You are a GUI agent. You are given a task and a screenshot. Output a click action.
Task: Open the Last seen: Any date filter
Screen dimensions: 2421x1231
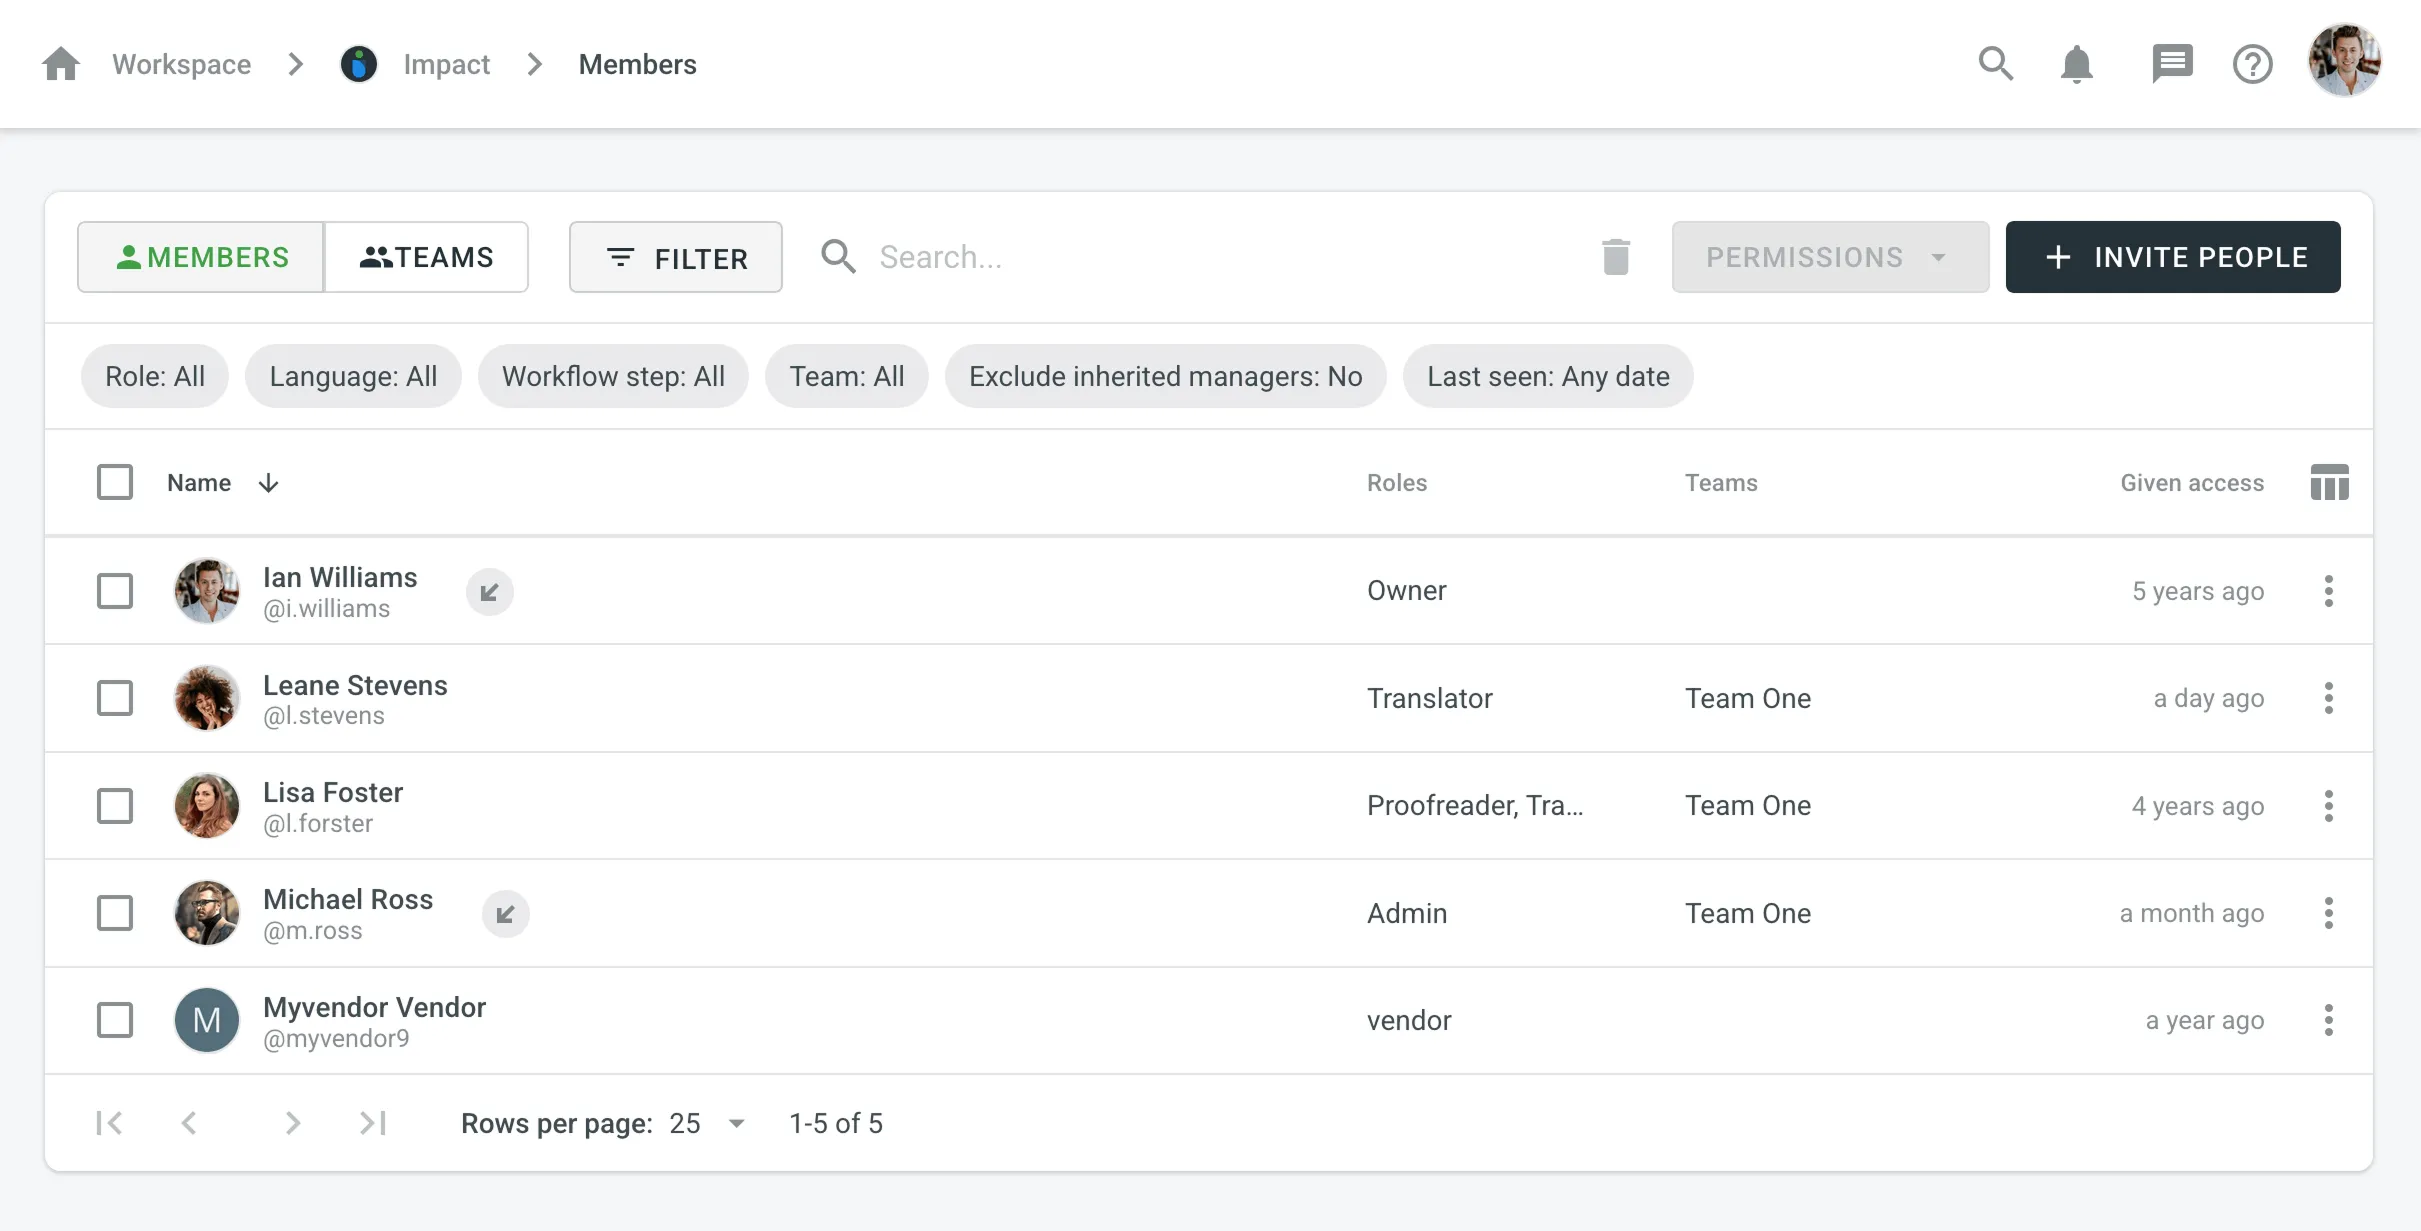pos(1547,376)
